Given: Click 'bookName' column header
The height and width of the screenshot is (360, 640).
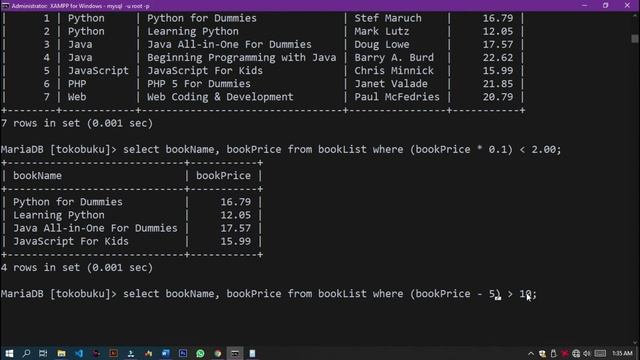Looking at the screenshot, I should pos(37,176).
